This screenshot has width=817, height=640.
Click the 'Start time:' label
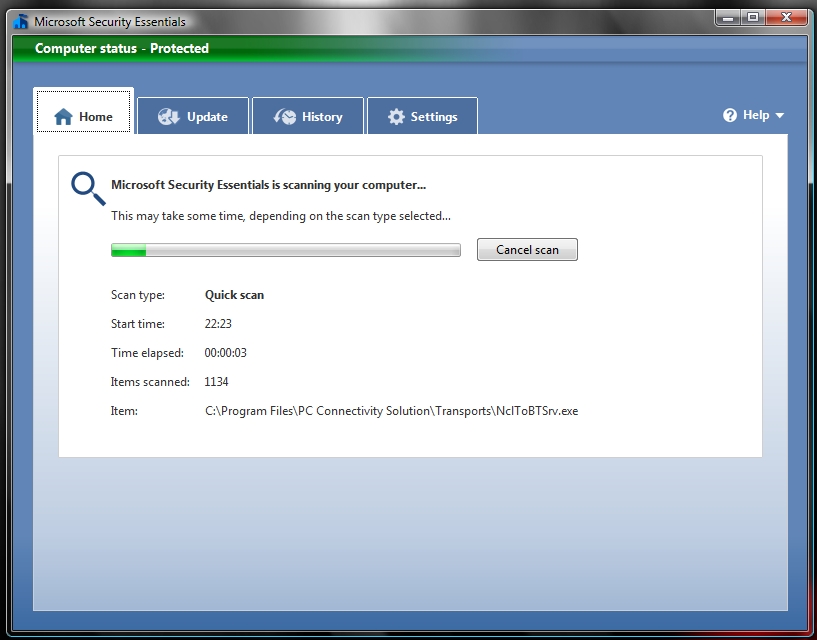[138, 324]
